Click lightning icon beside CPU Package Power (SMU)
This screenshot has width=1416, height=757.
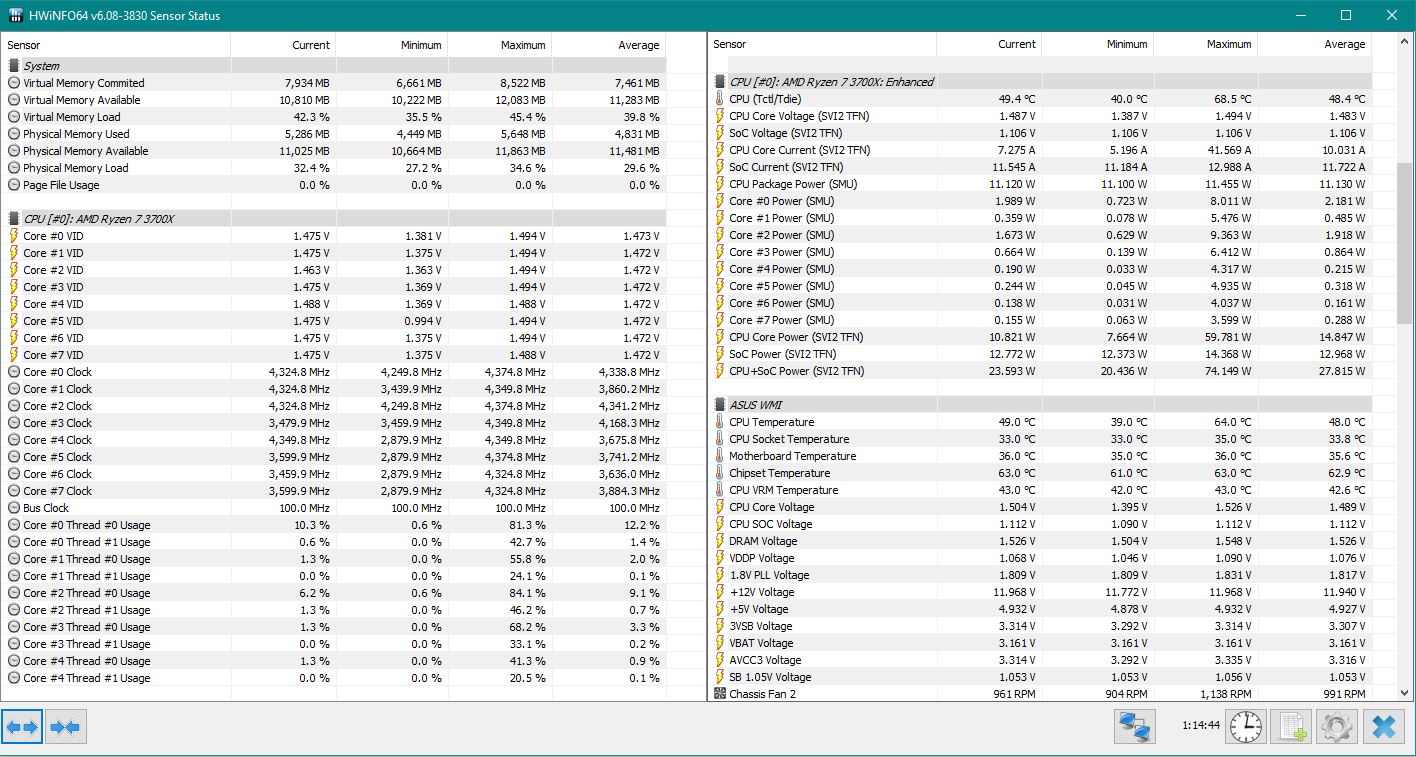coord(720,184)
